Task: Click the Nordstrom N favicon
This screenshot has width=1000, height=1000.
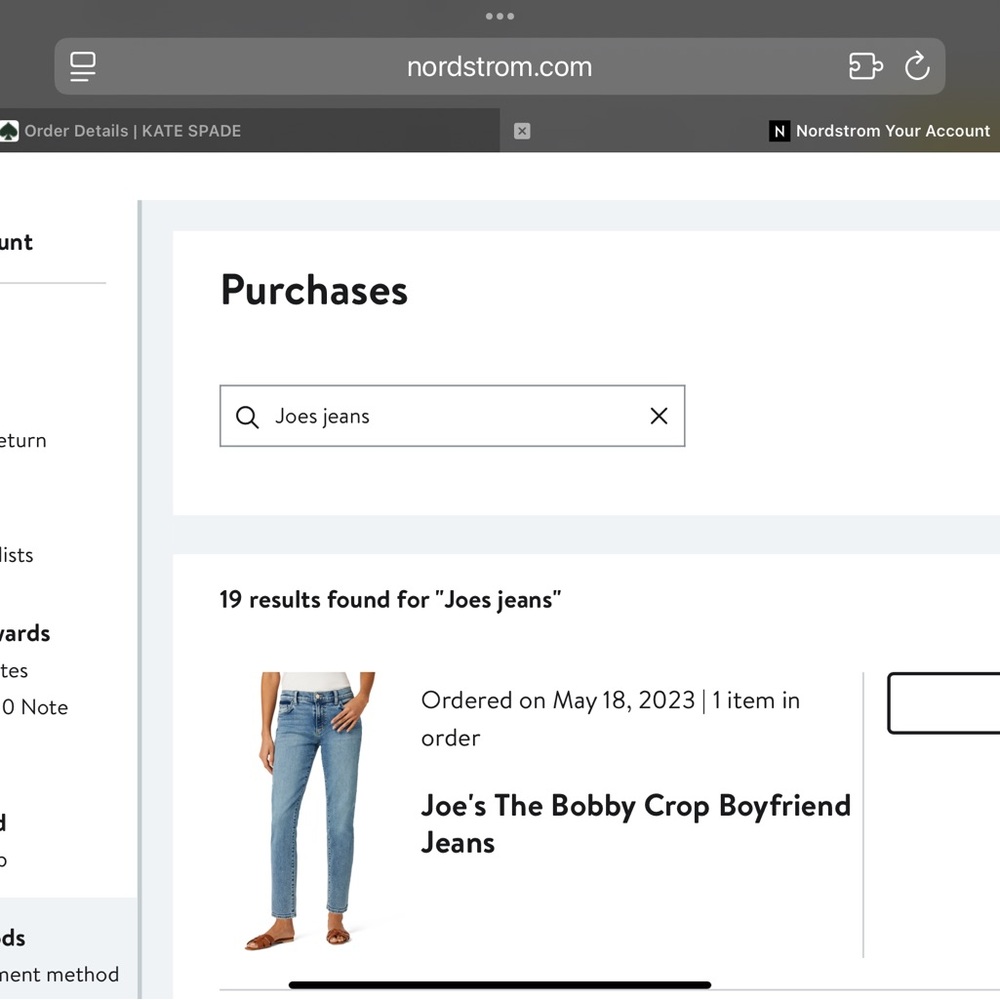Action: pos(779,131)
